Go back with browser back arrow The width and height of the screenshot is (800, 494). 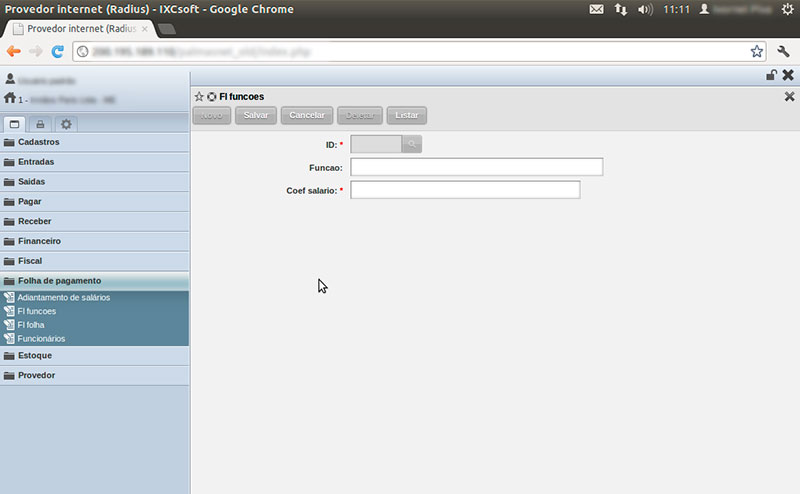14,51
